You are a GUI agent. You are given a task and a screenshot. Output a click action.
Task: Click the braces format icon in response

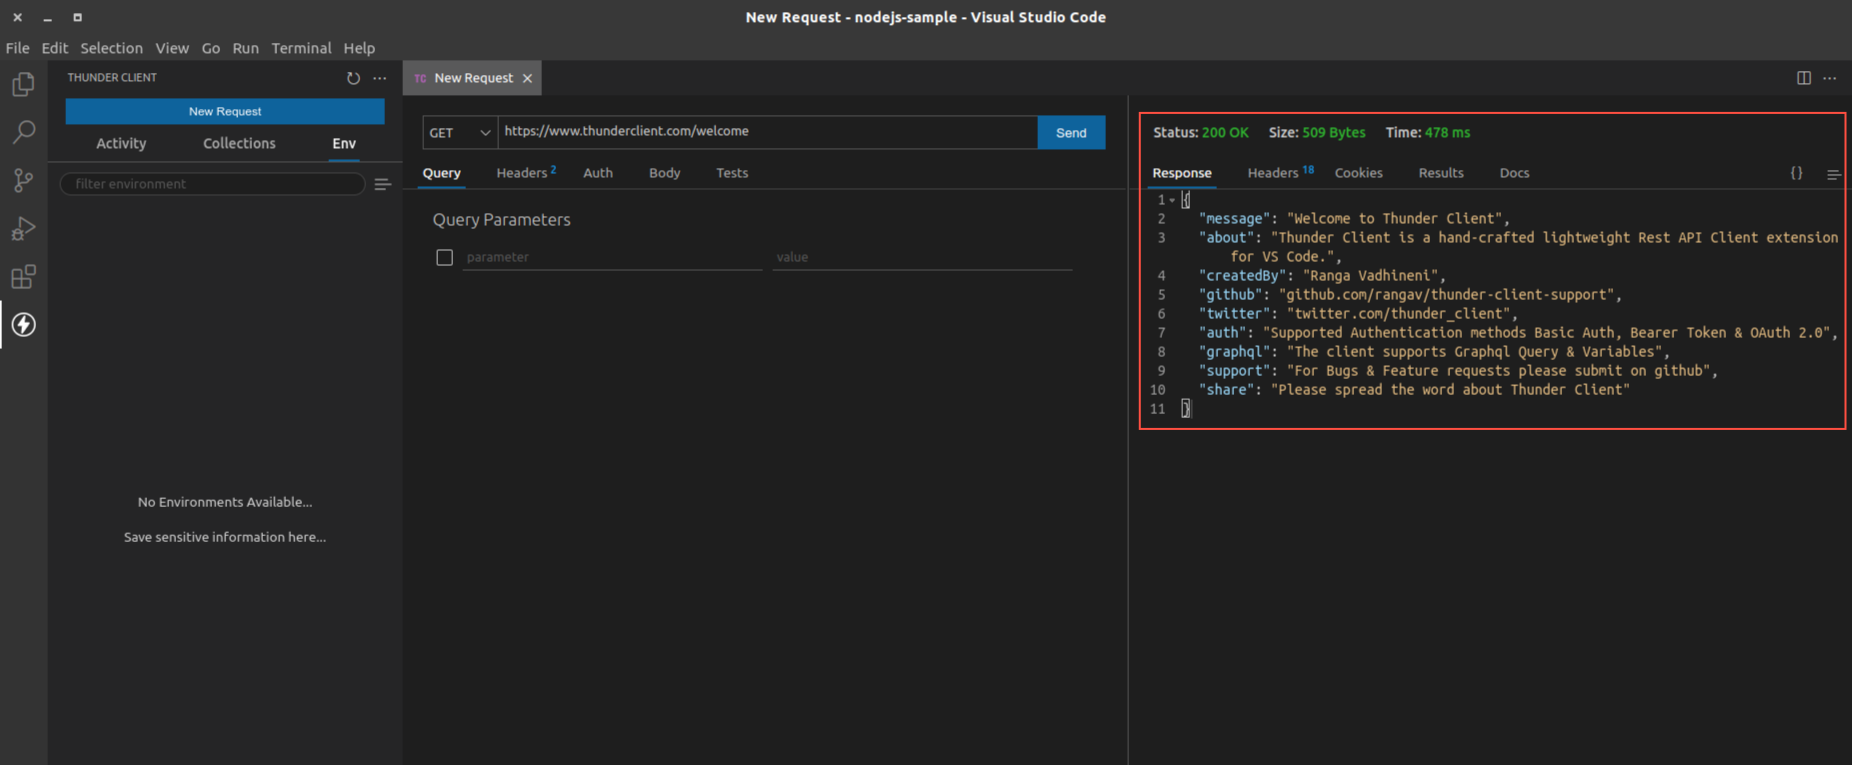point(1797,173)
